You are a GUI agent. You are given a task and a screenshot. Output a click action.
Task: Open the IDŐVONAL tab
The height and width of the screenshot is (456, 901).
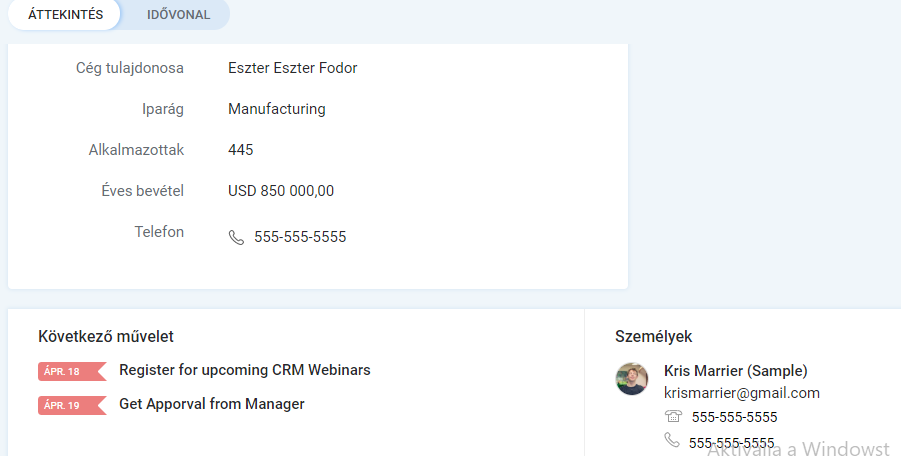178,14
